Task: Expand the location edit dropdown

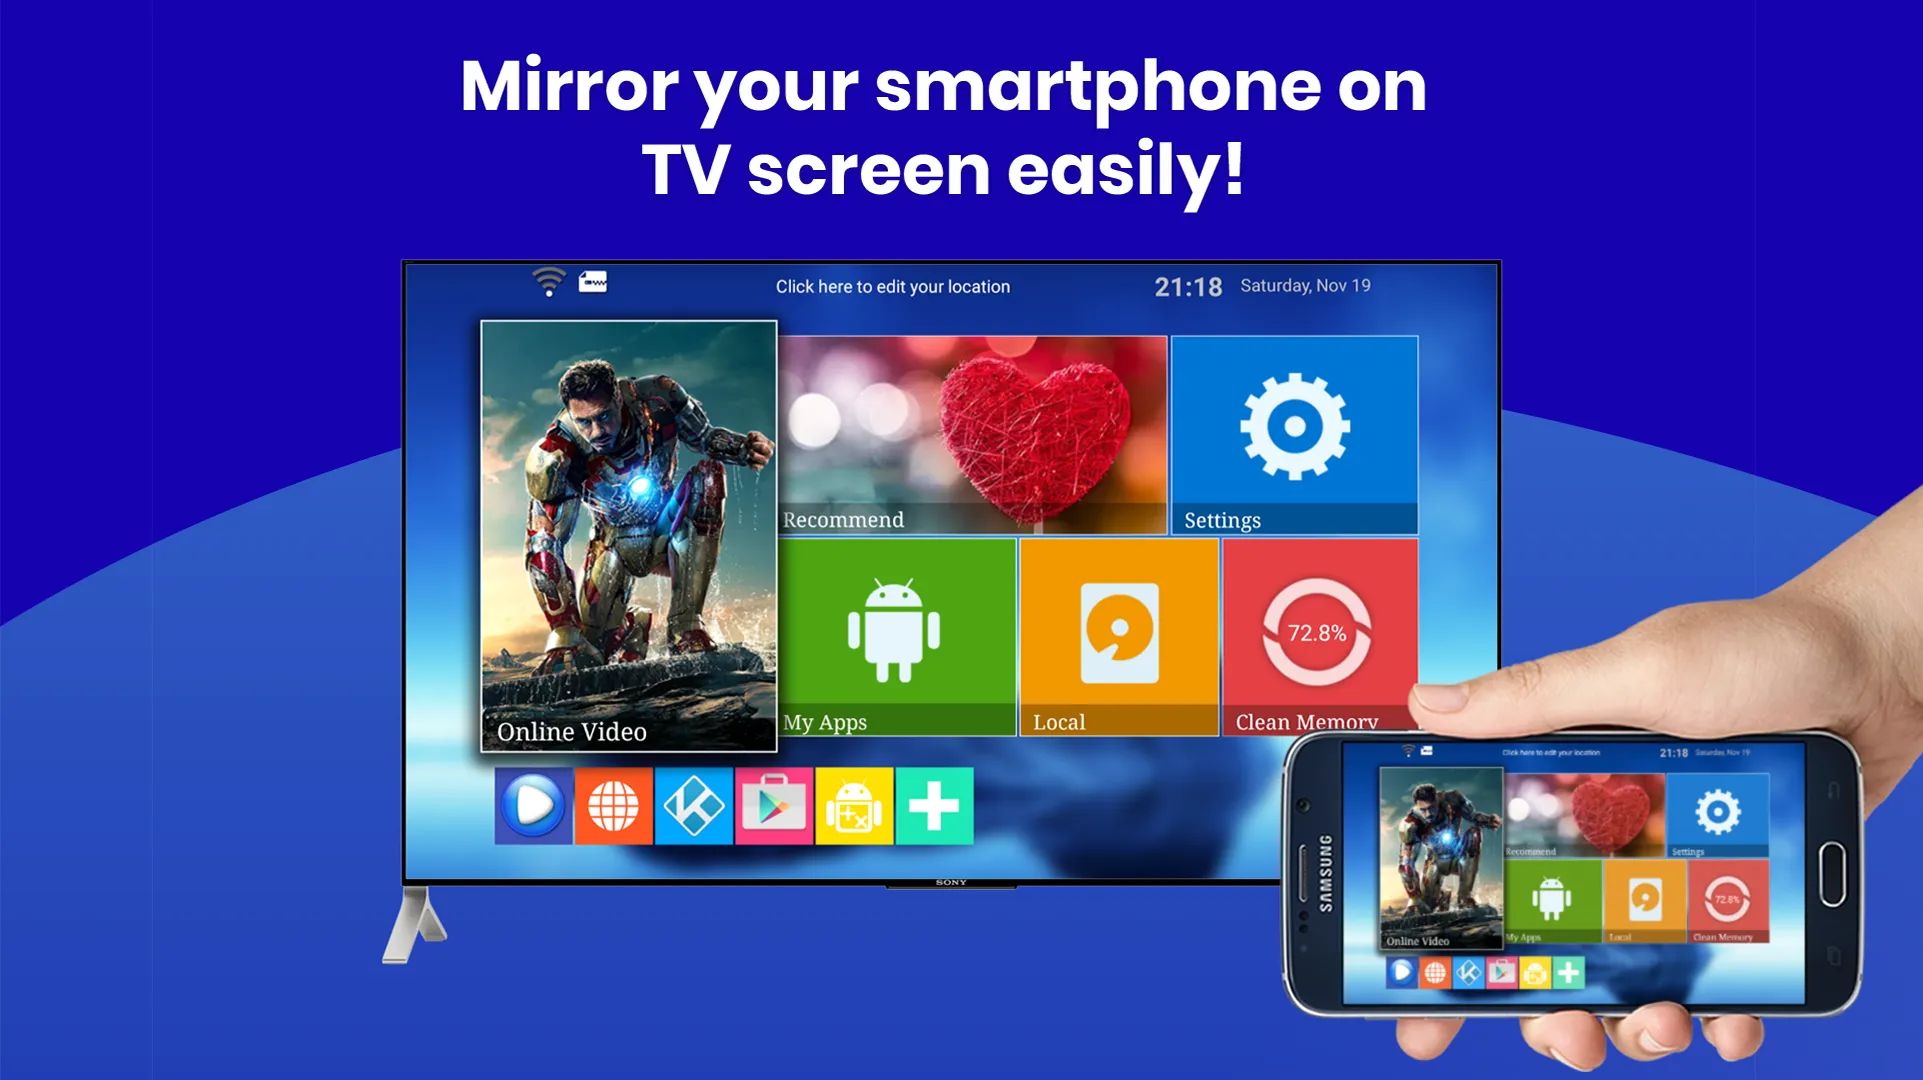Action: [893, 287]
